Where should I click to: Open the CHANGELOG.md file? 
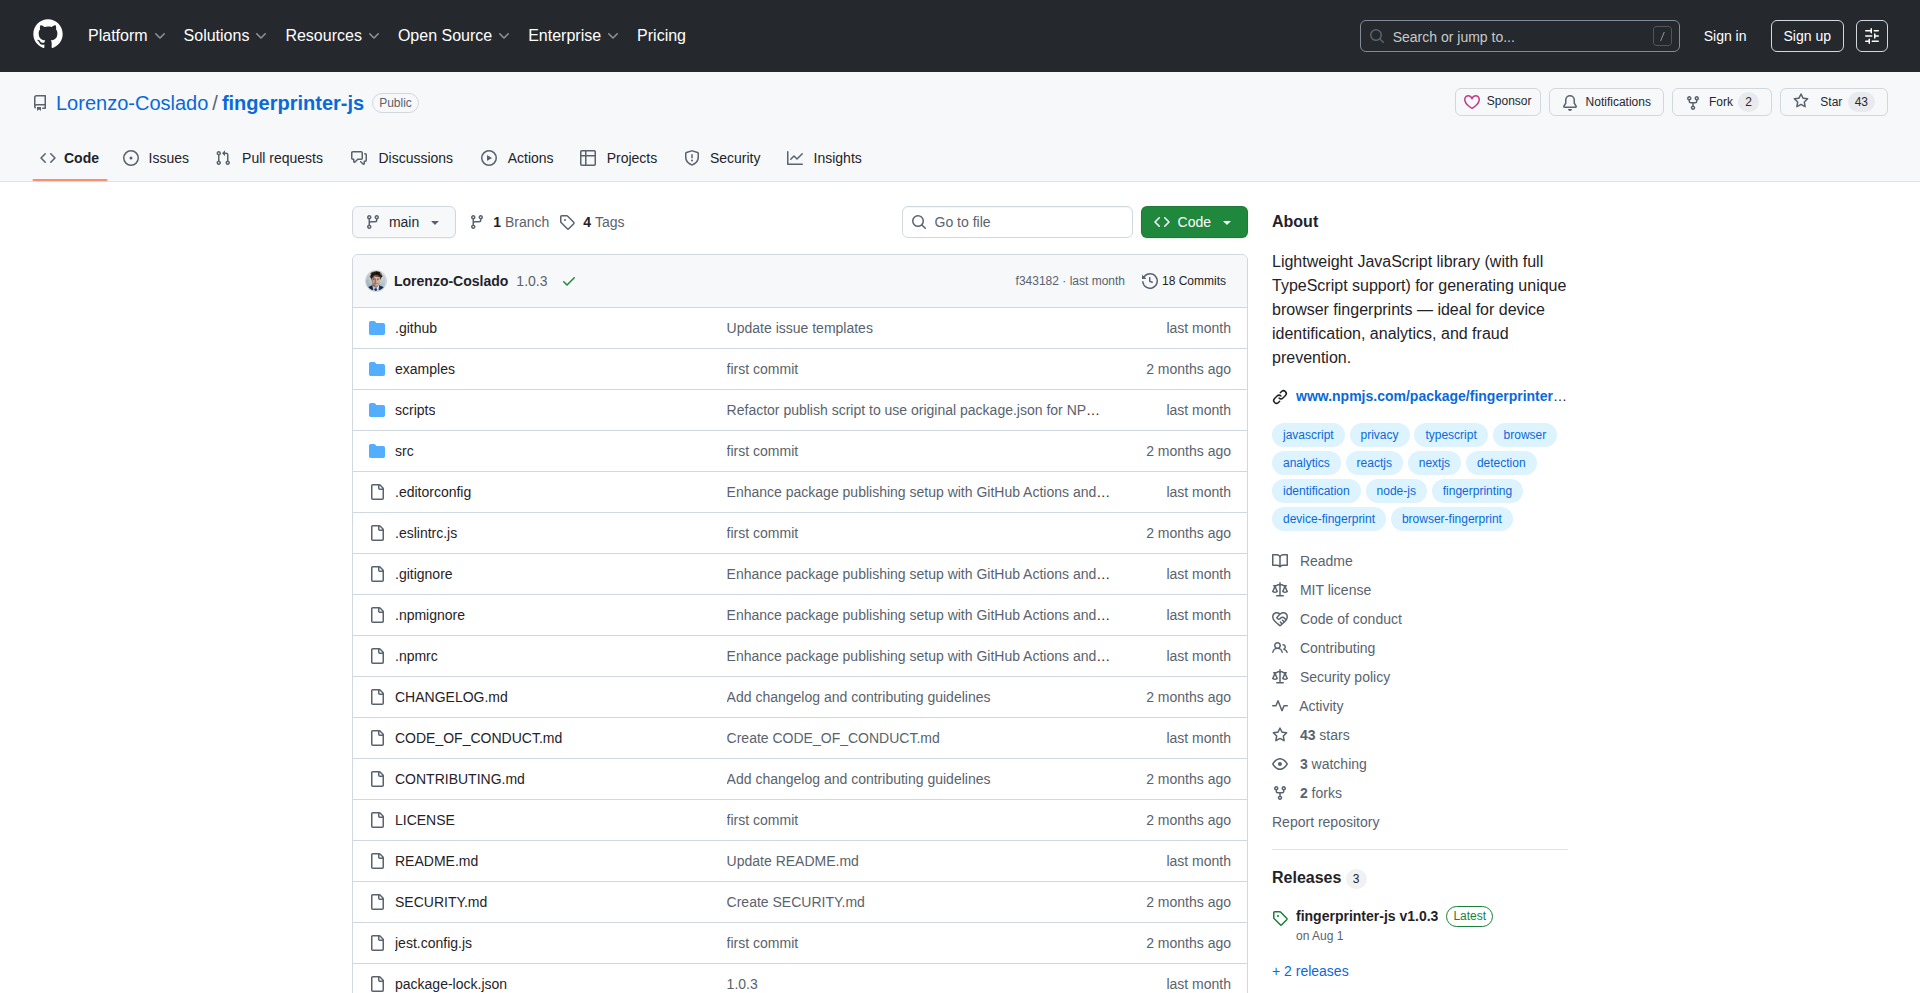click(x=451, y=697)
